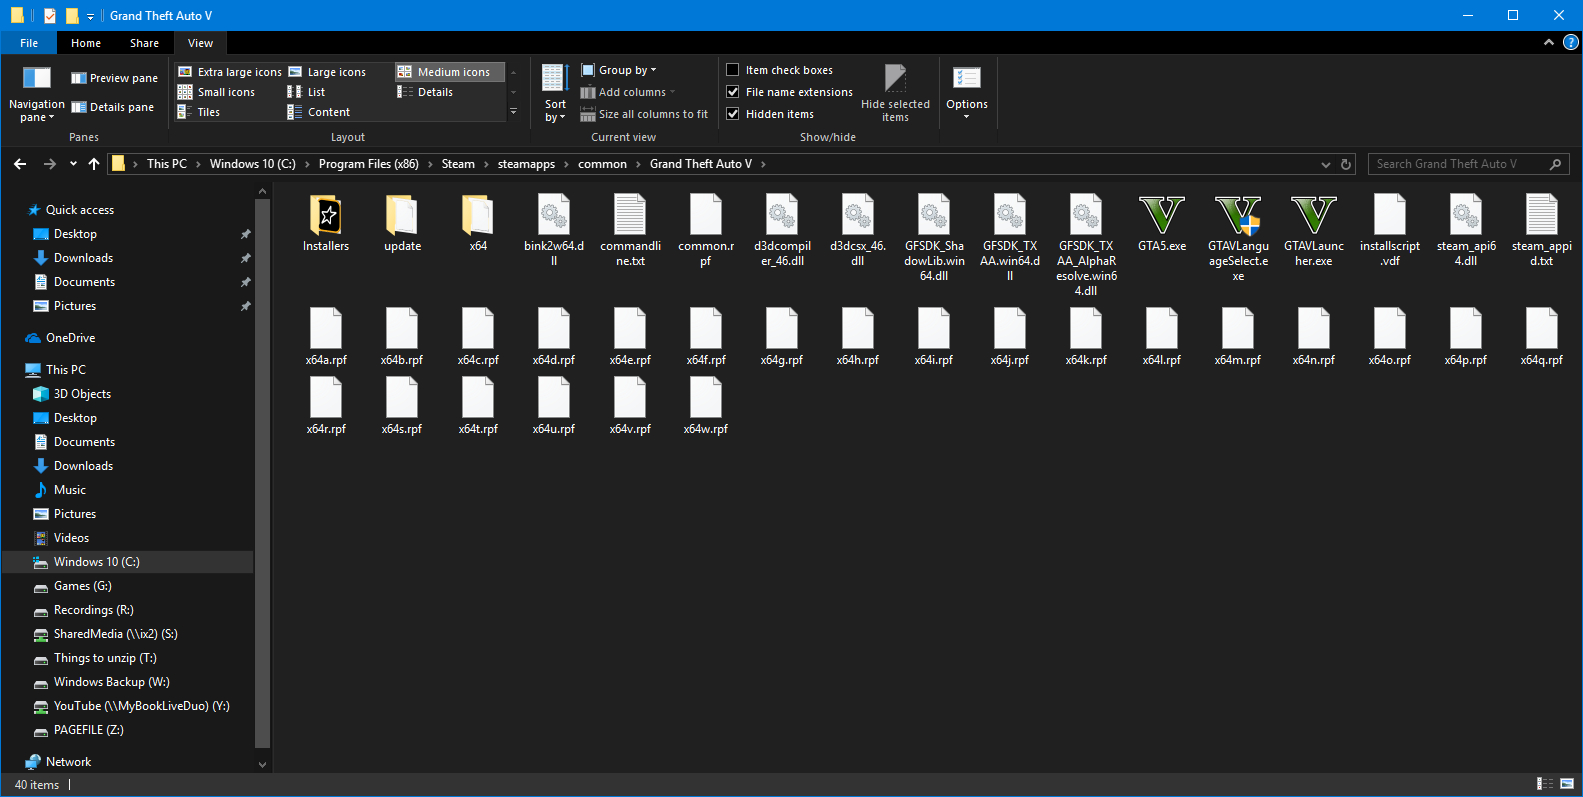Open Windows Backup (W:) drive
Viewport: 1583px width, 797px height.
coord(112,682)
